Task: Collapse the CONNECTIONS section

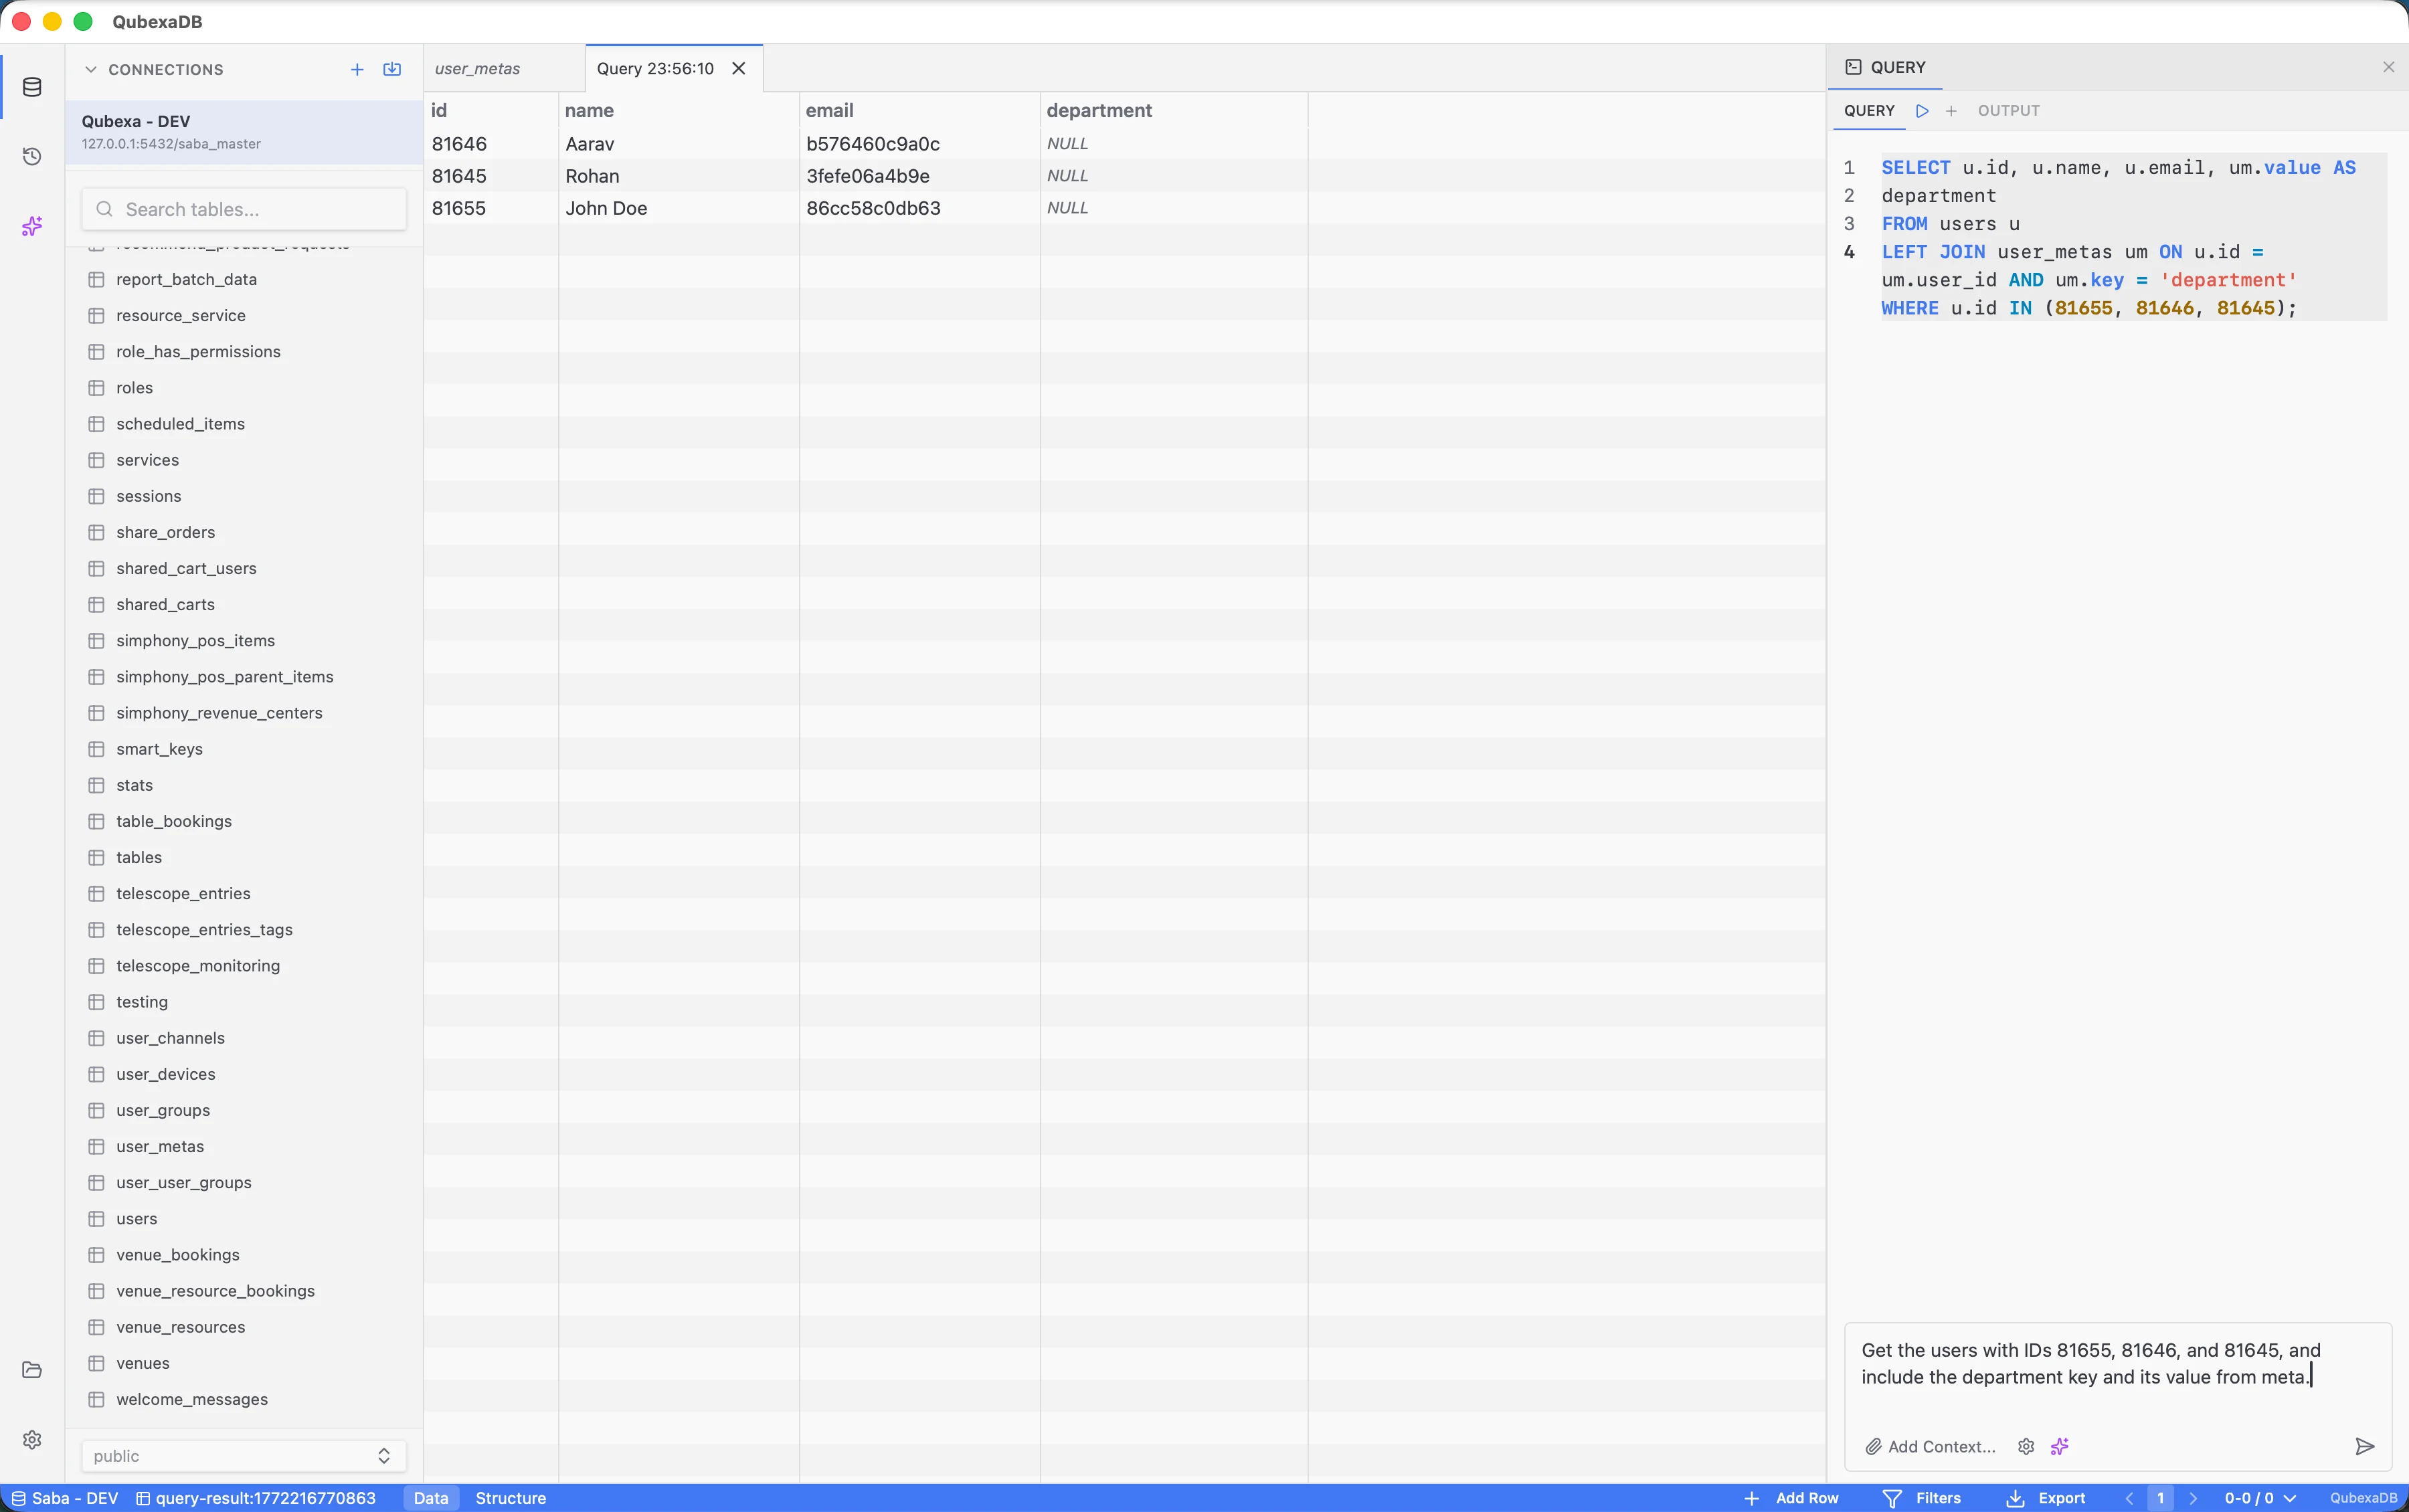Action: (90, 69)
